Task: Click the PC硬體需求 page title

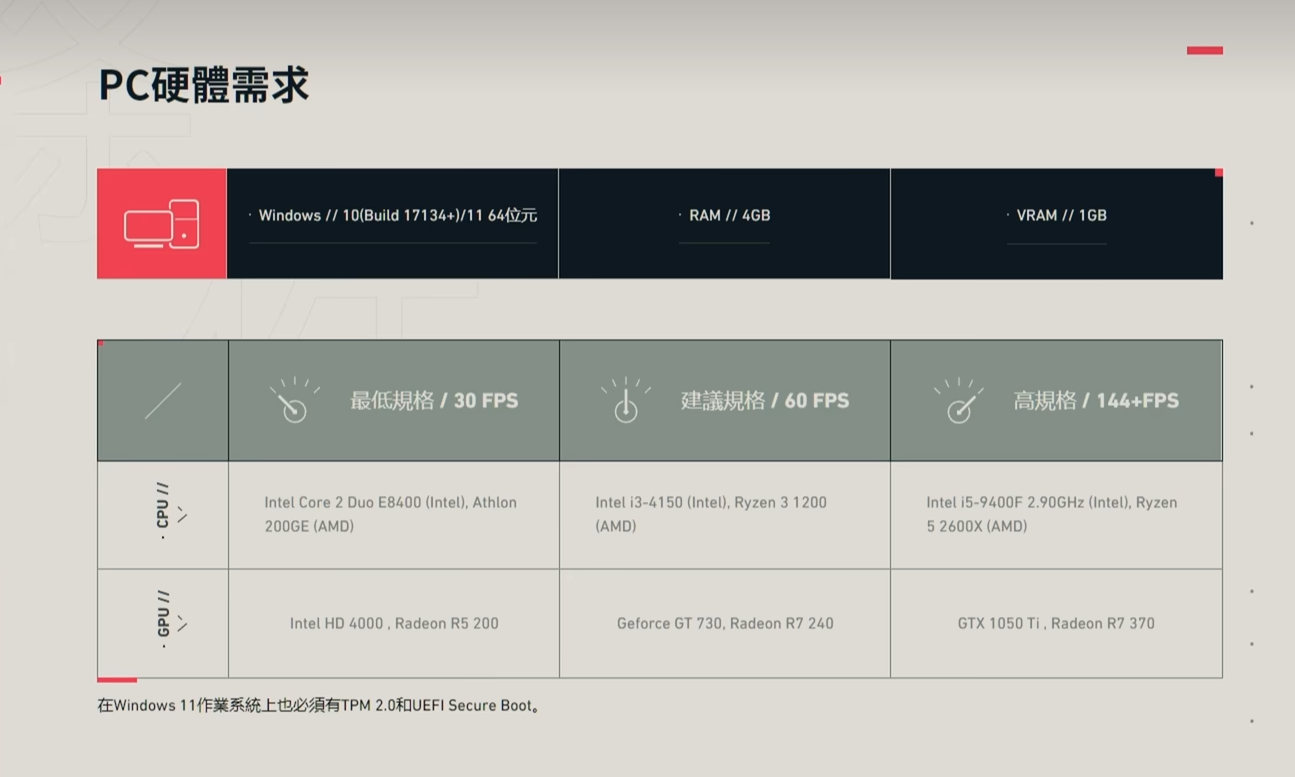Action: (x=204, y=85)
